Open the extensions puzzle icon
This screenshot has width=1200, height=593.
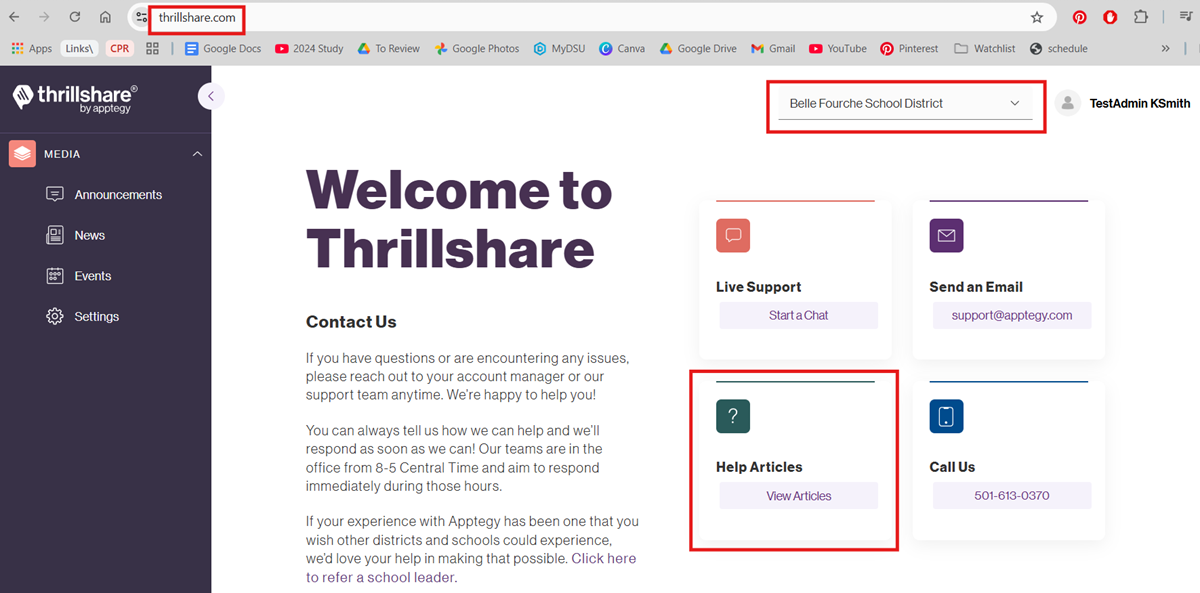click(x=1141, y=17)
